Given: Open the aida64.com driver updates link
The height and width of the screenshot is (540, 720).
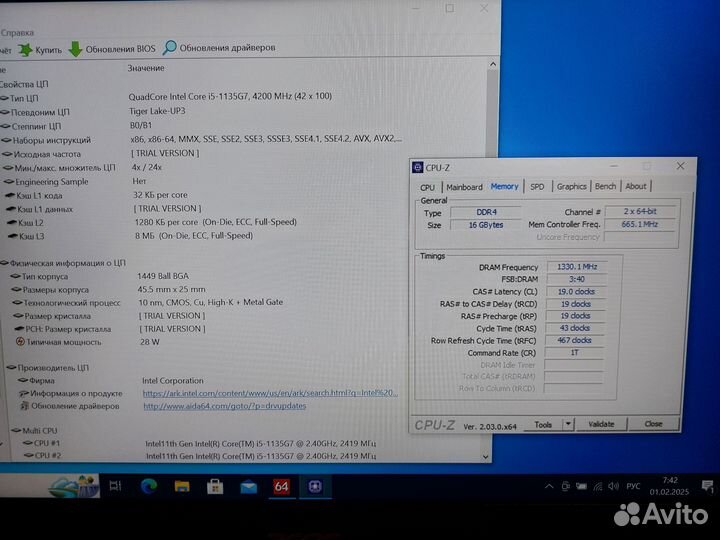Looking at the screenshot, I should [x=225, y=406].
